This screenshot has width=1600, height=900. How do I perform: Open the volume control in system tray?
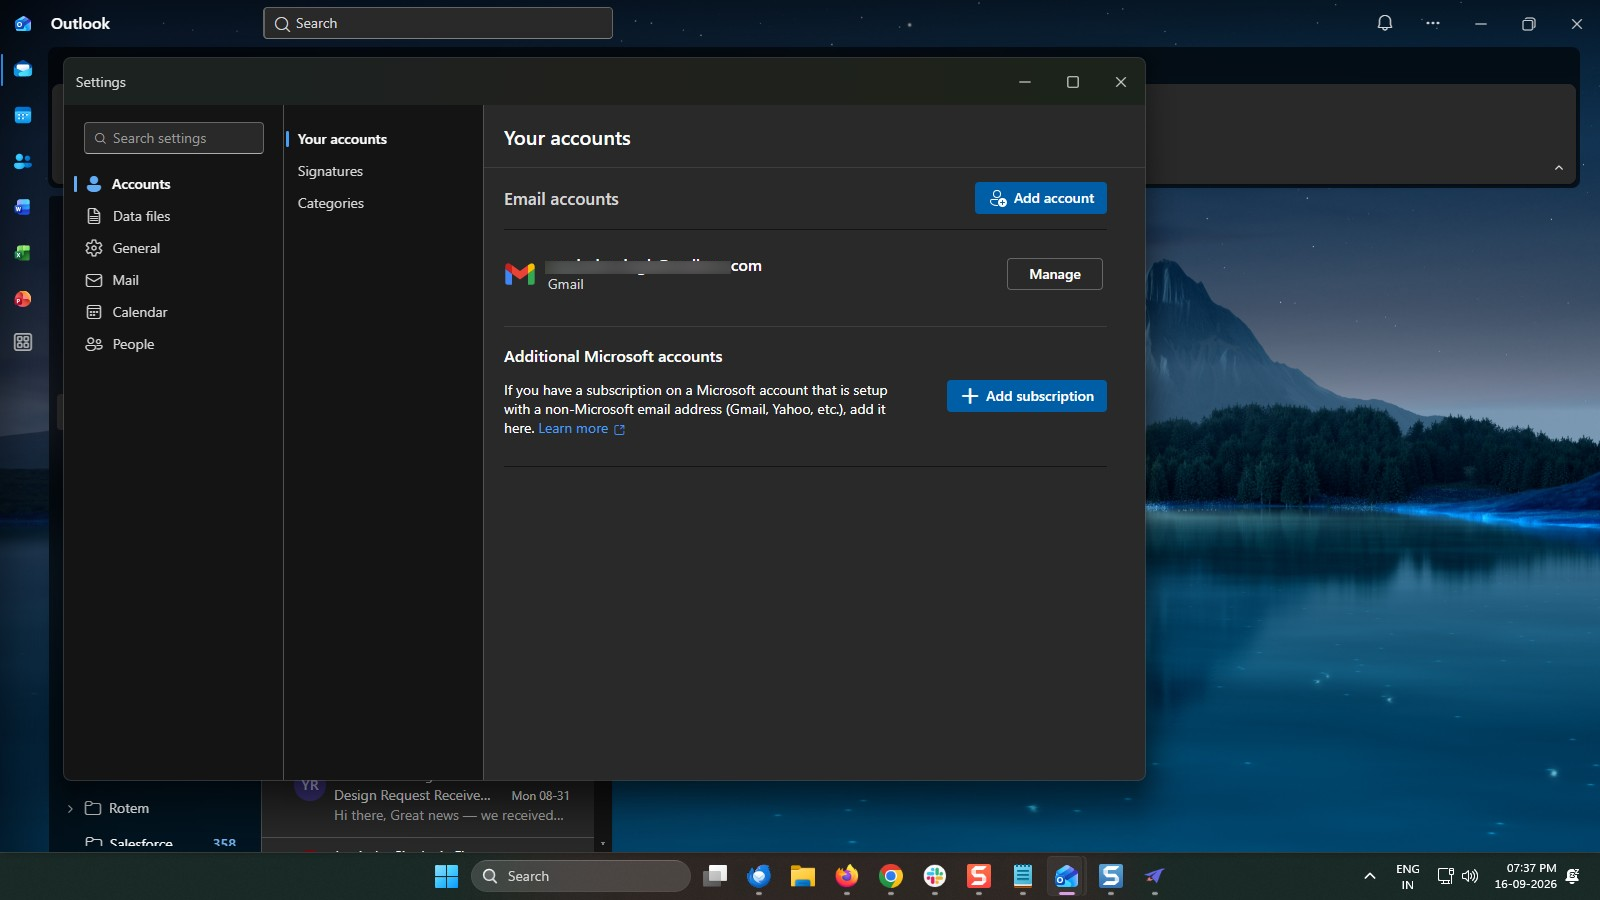pos(1470,876)
